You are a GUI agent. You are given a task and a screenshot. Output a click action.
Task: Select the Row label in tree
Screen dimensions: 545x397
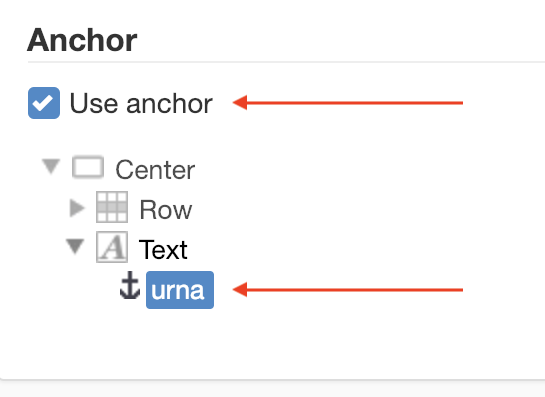click(x=166, y=210)
